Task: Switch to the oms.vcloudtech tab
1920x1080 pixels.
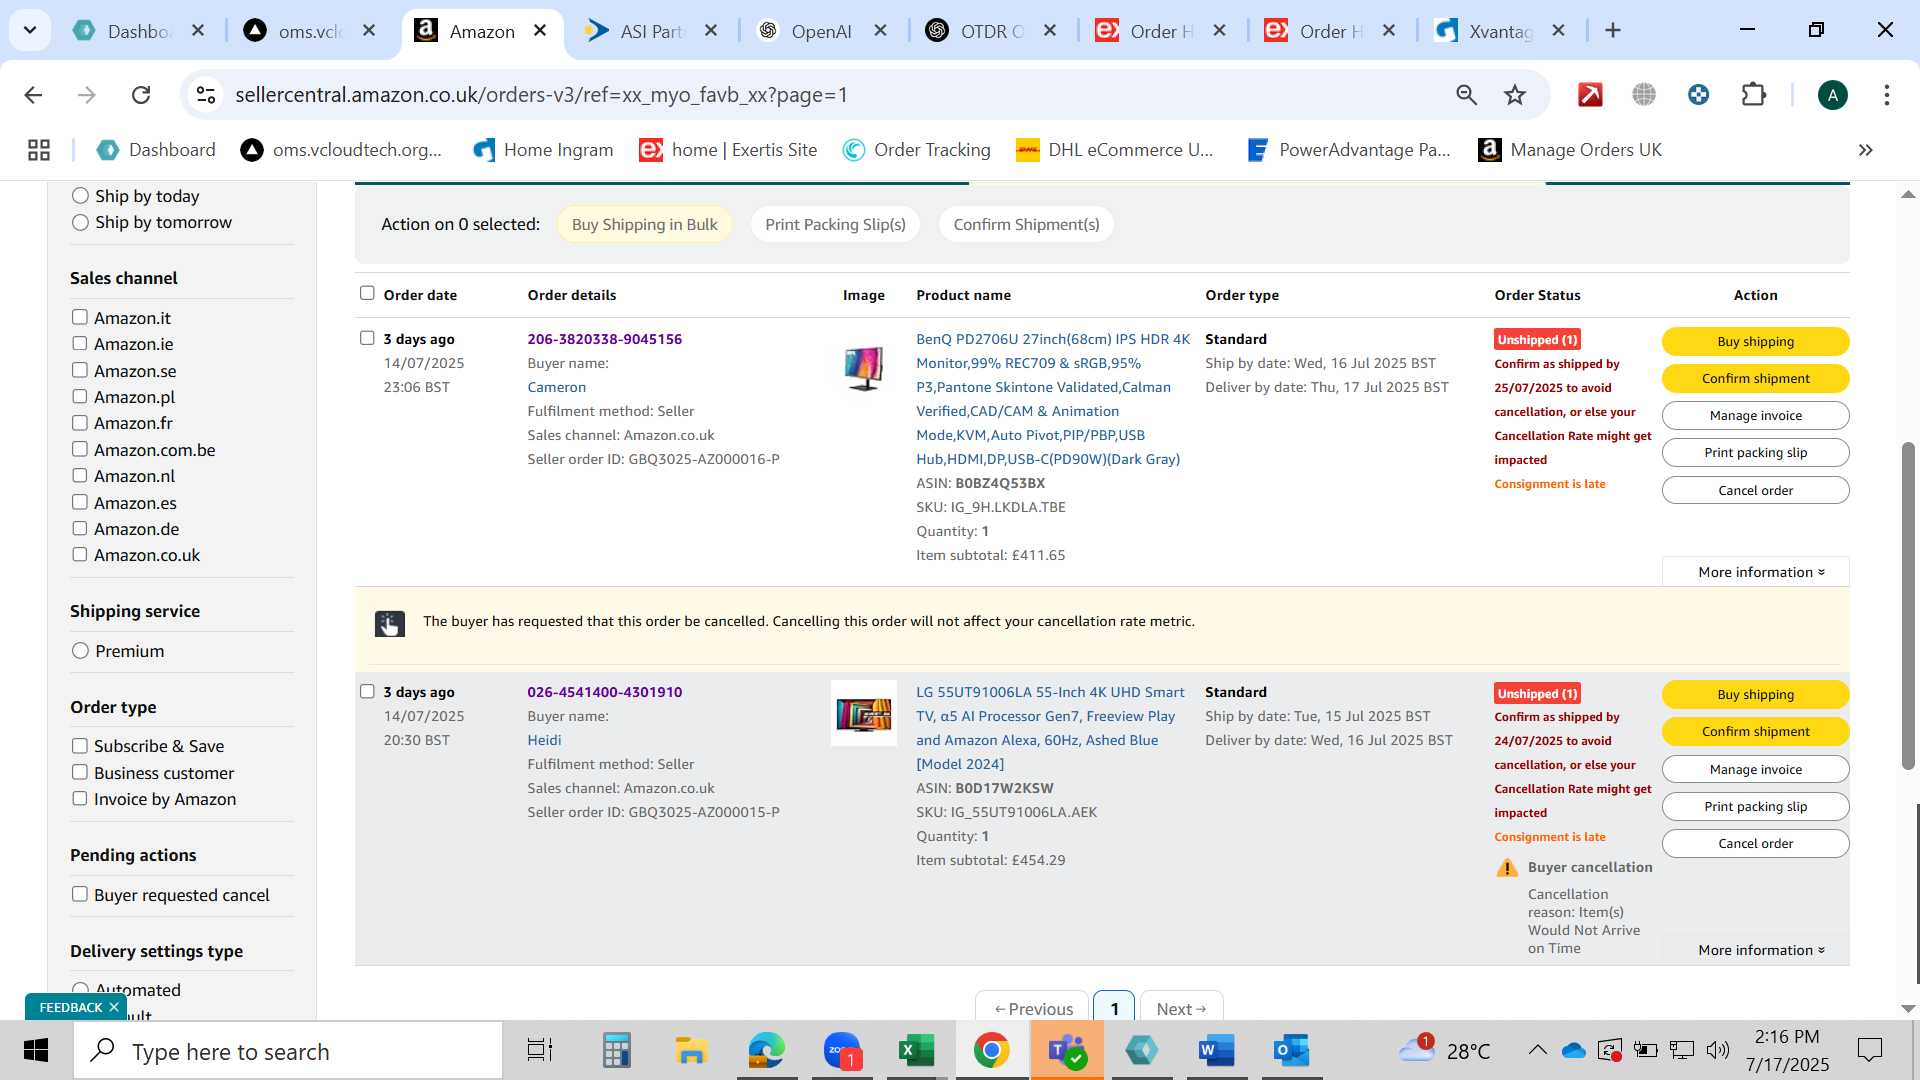Action: 310,31
